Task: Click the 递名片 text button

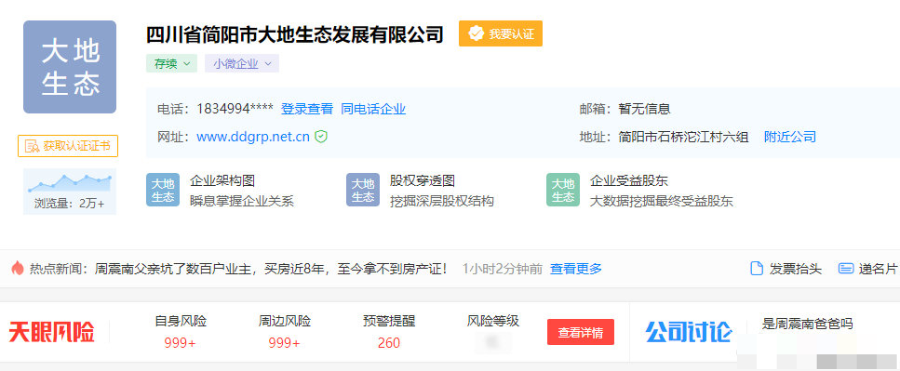Action: (x=878, y=269)
